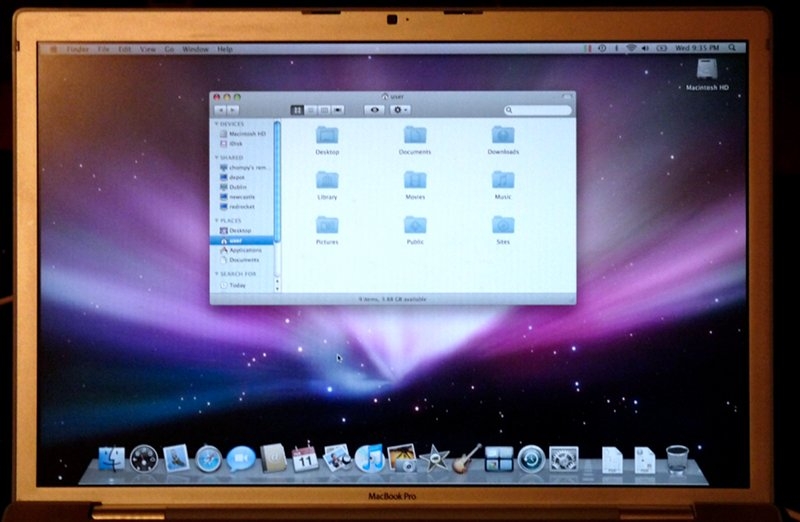
Task: Open the Edit menu
Action: point(124,49)
